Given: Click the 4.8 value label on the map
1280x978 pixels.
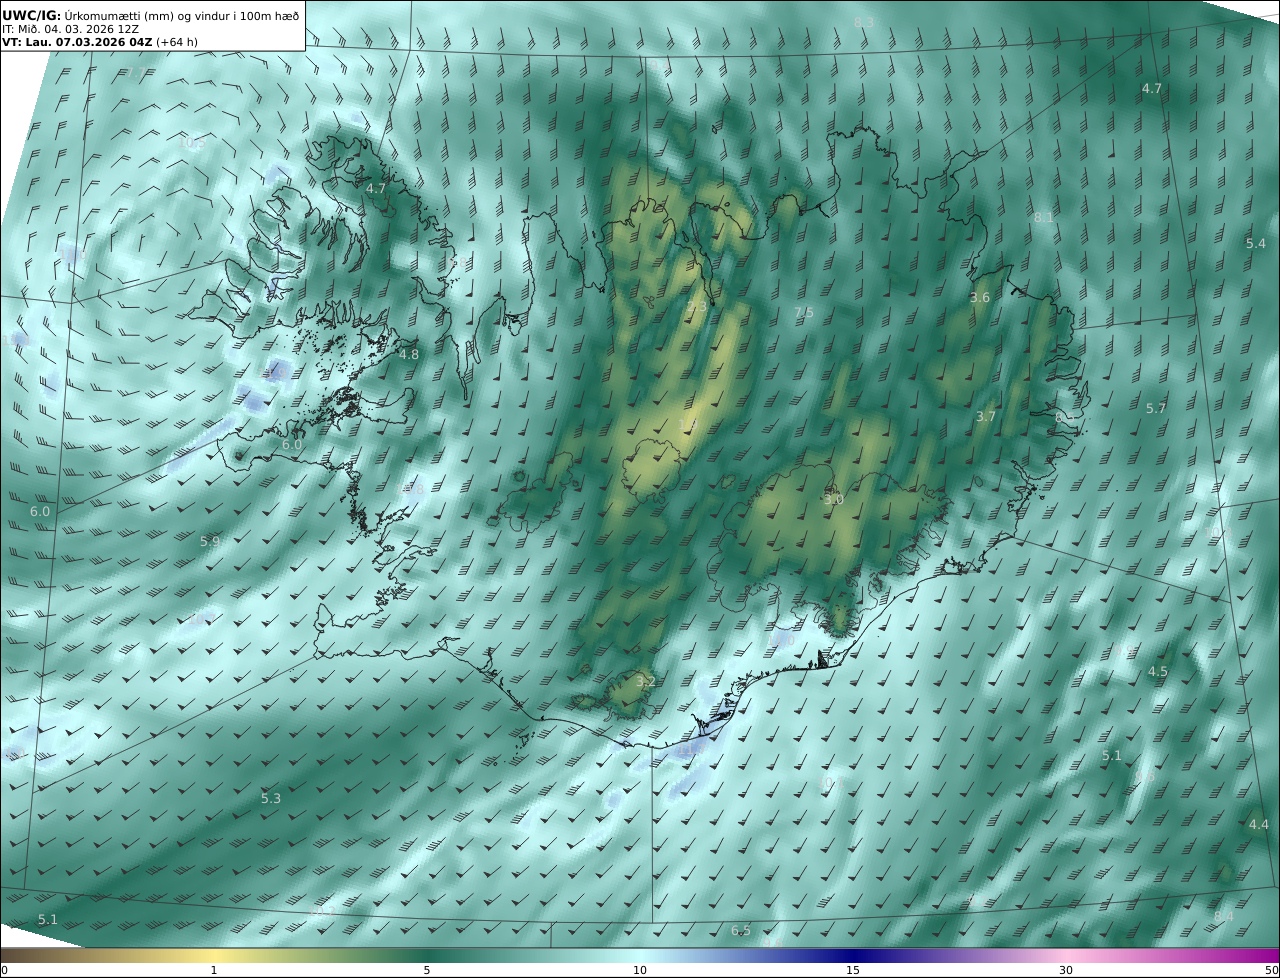Looking at the screenshot, I should coord(409,354).
